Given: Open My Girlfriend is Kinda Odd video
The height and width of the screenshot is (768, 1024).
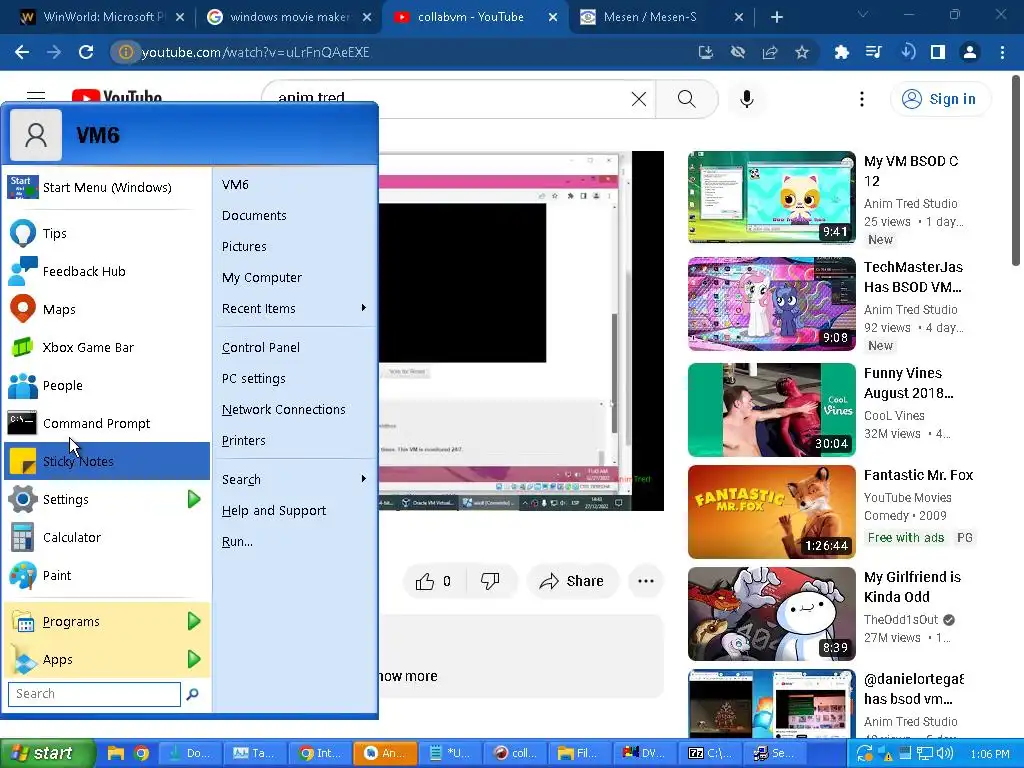Looking at the screenshot, I should click(771, 614).
